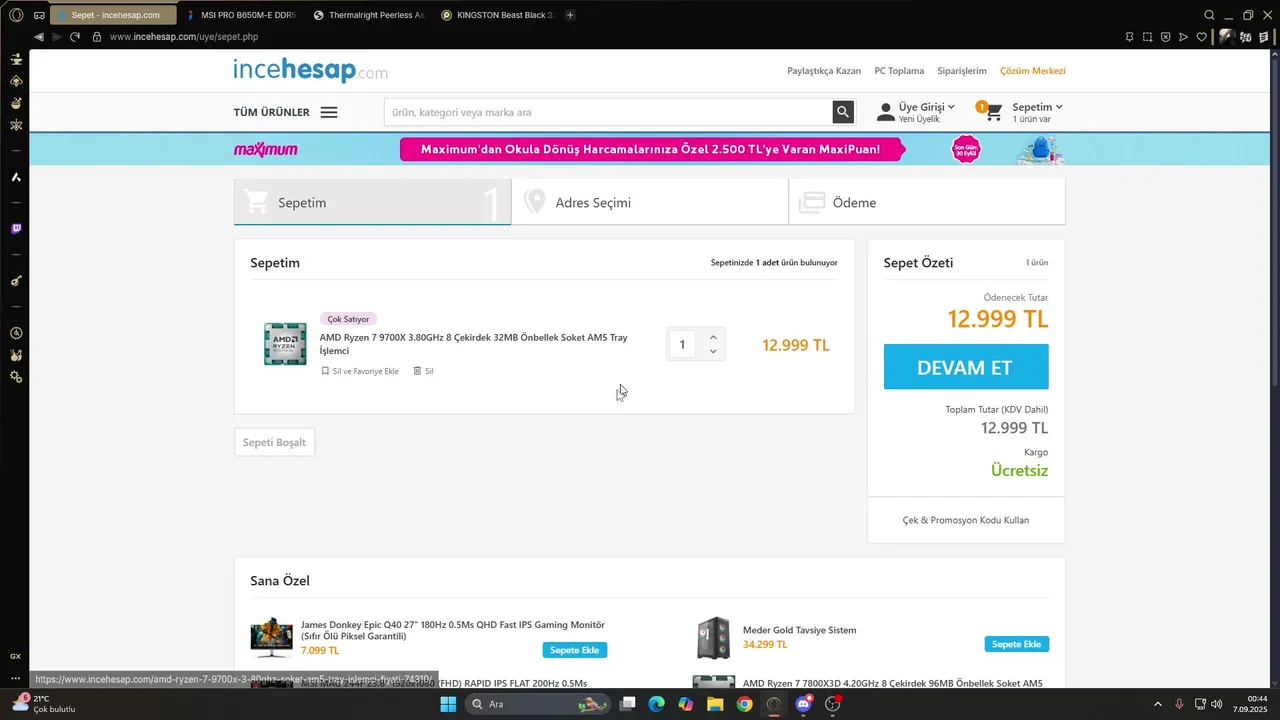Add James Donkey monitor with Sepete Ekle
Viewport: 1280px width, 720px height.
pos(575,650)
